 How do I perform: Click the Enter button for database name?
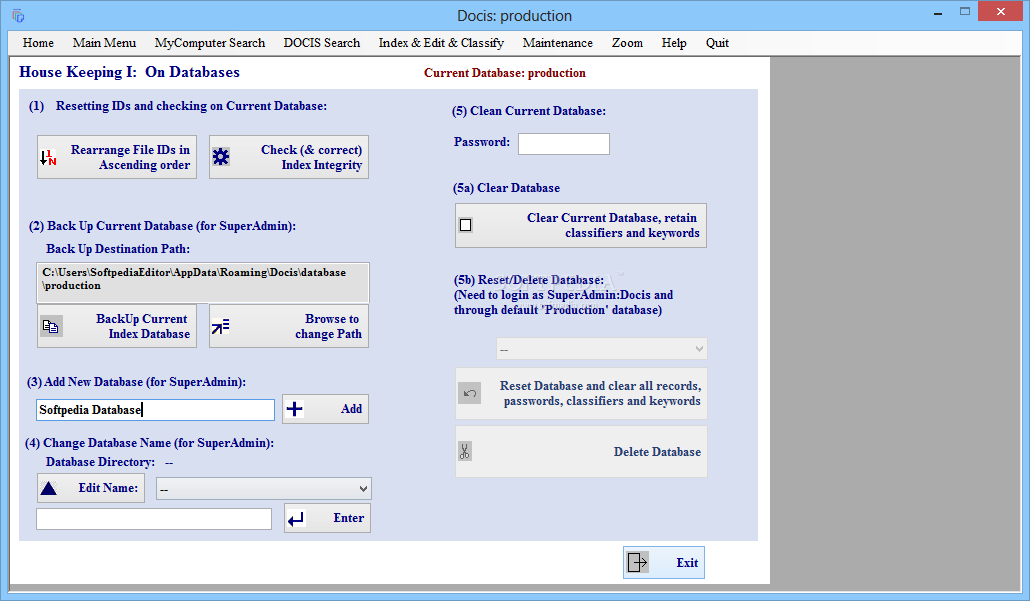pos(327,518)
